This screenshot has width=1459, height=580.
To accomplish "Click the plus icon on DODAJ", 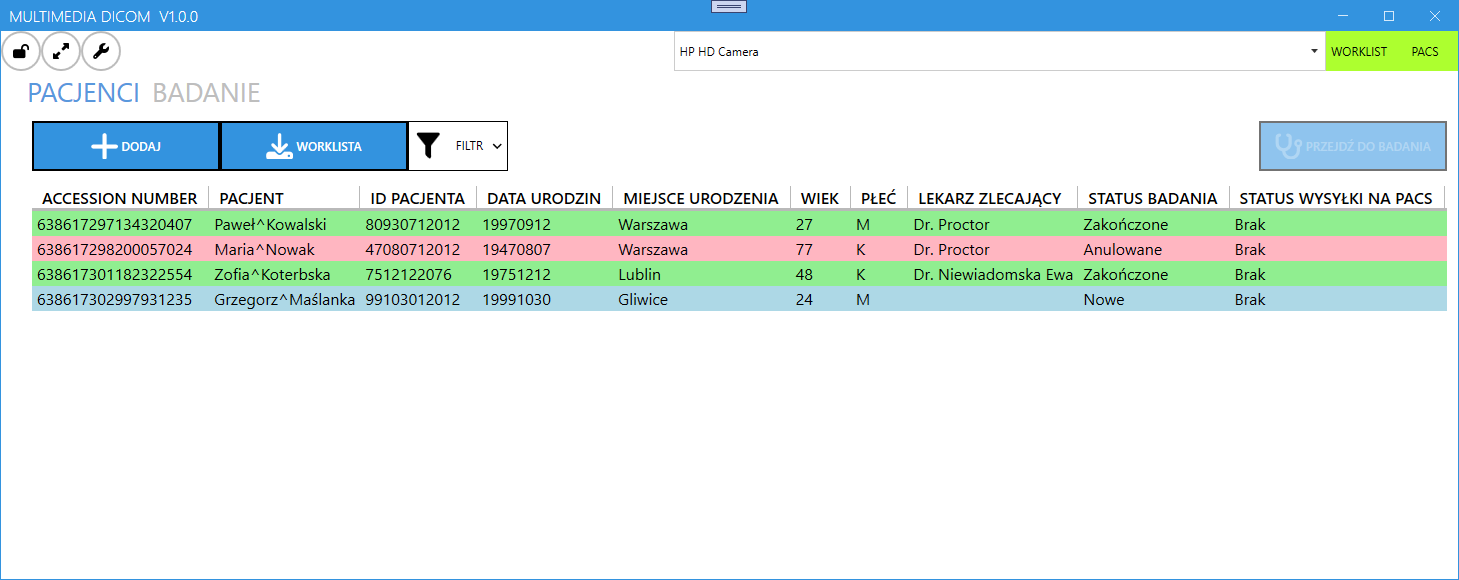I will click(x=104, y=147).
